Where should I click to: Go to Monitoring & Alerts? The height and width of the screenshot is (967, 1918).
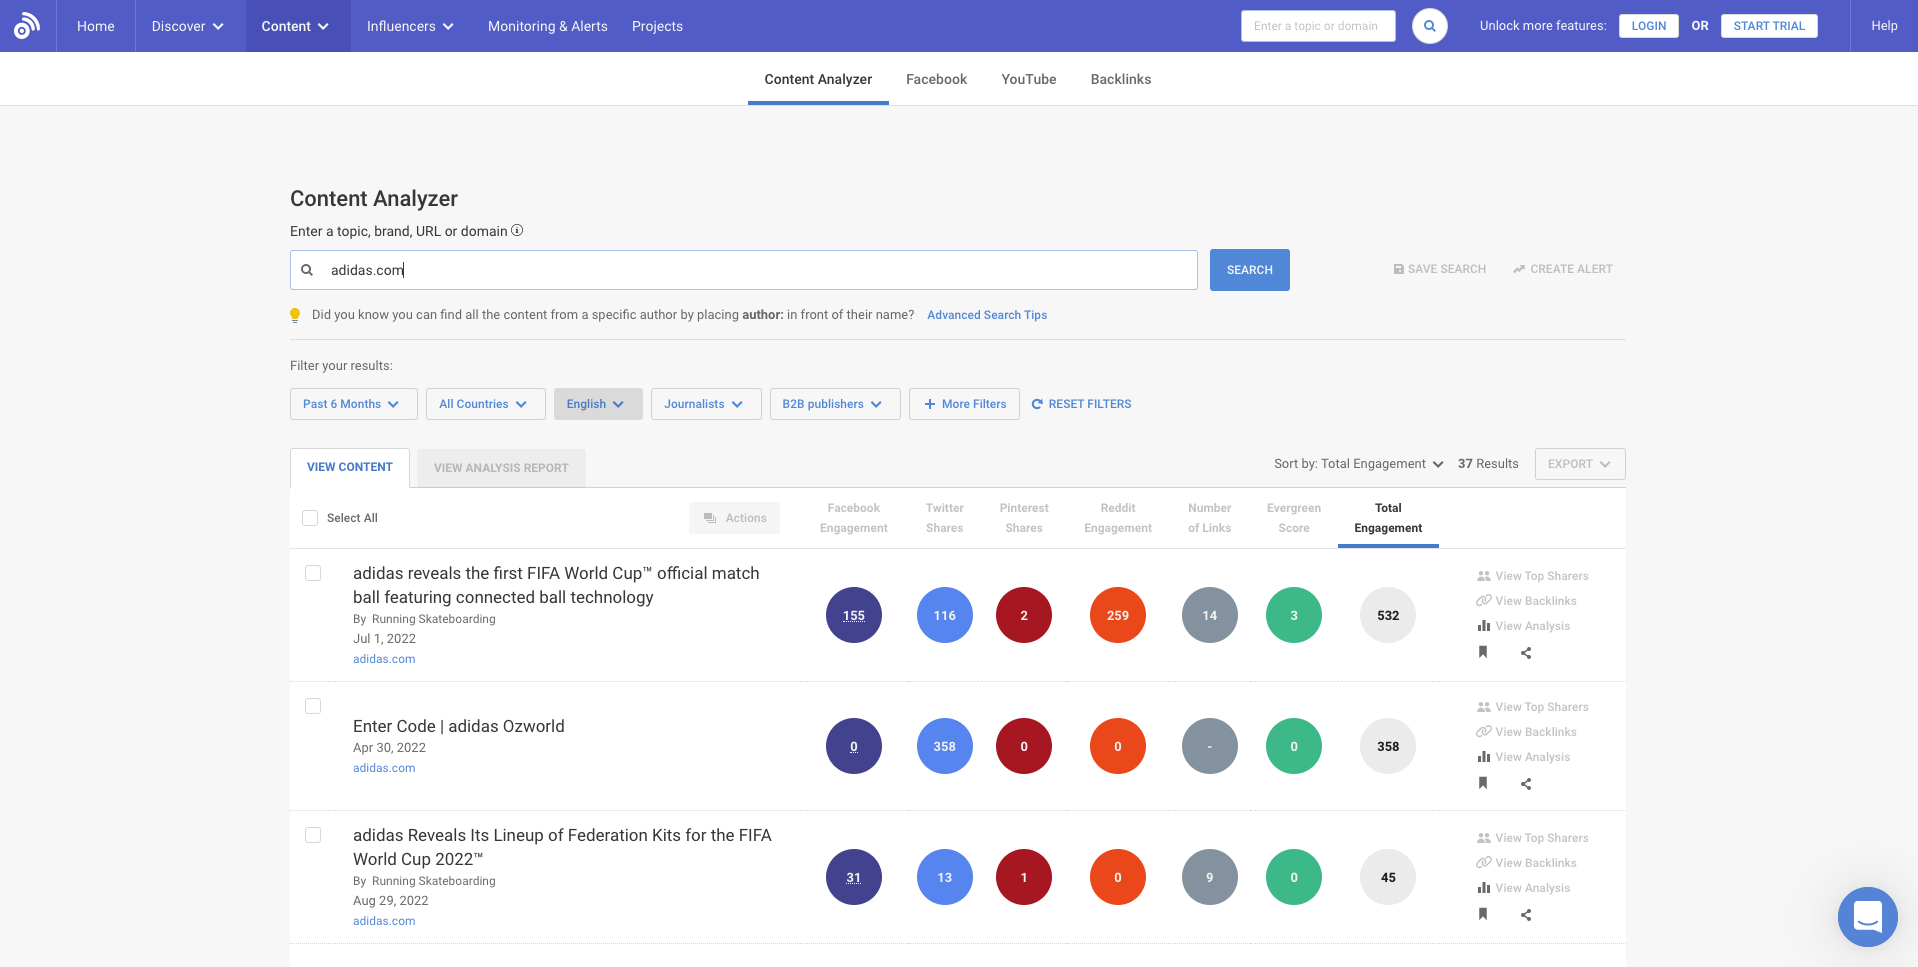[x=548, y=26]
